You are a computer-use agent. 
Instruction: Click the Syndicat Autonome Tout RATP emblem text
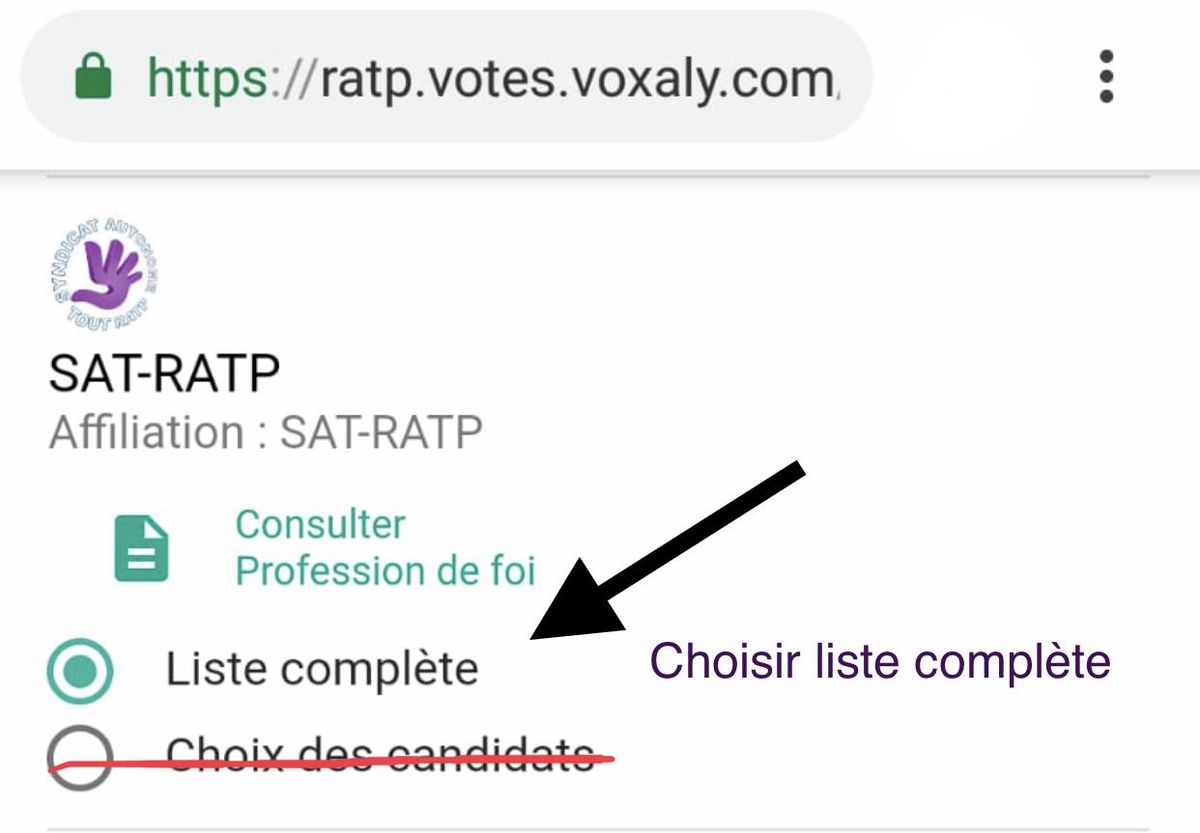pyautogui.click(x=105, y=272)
